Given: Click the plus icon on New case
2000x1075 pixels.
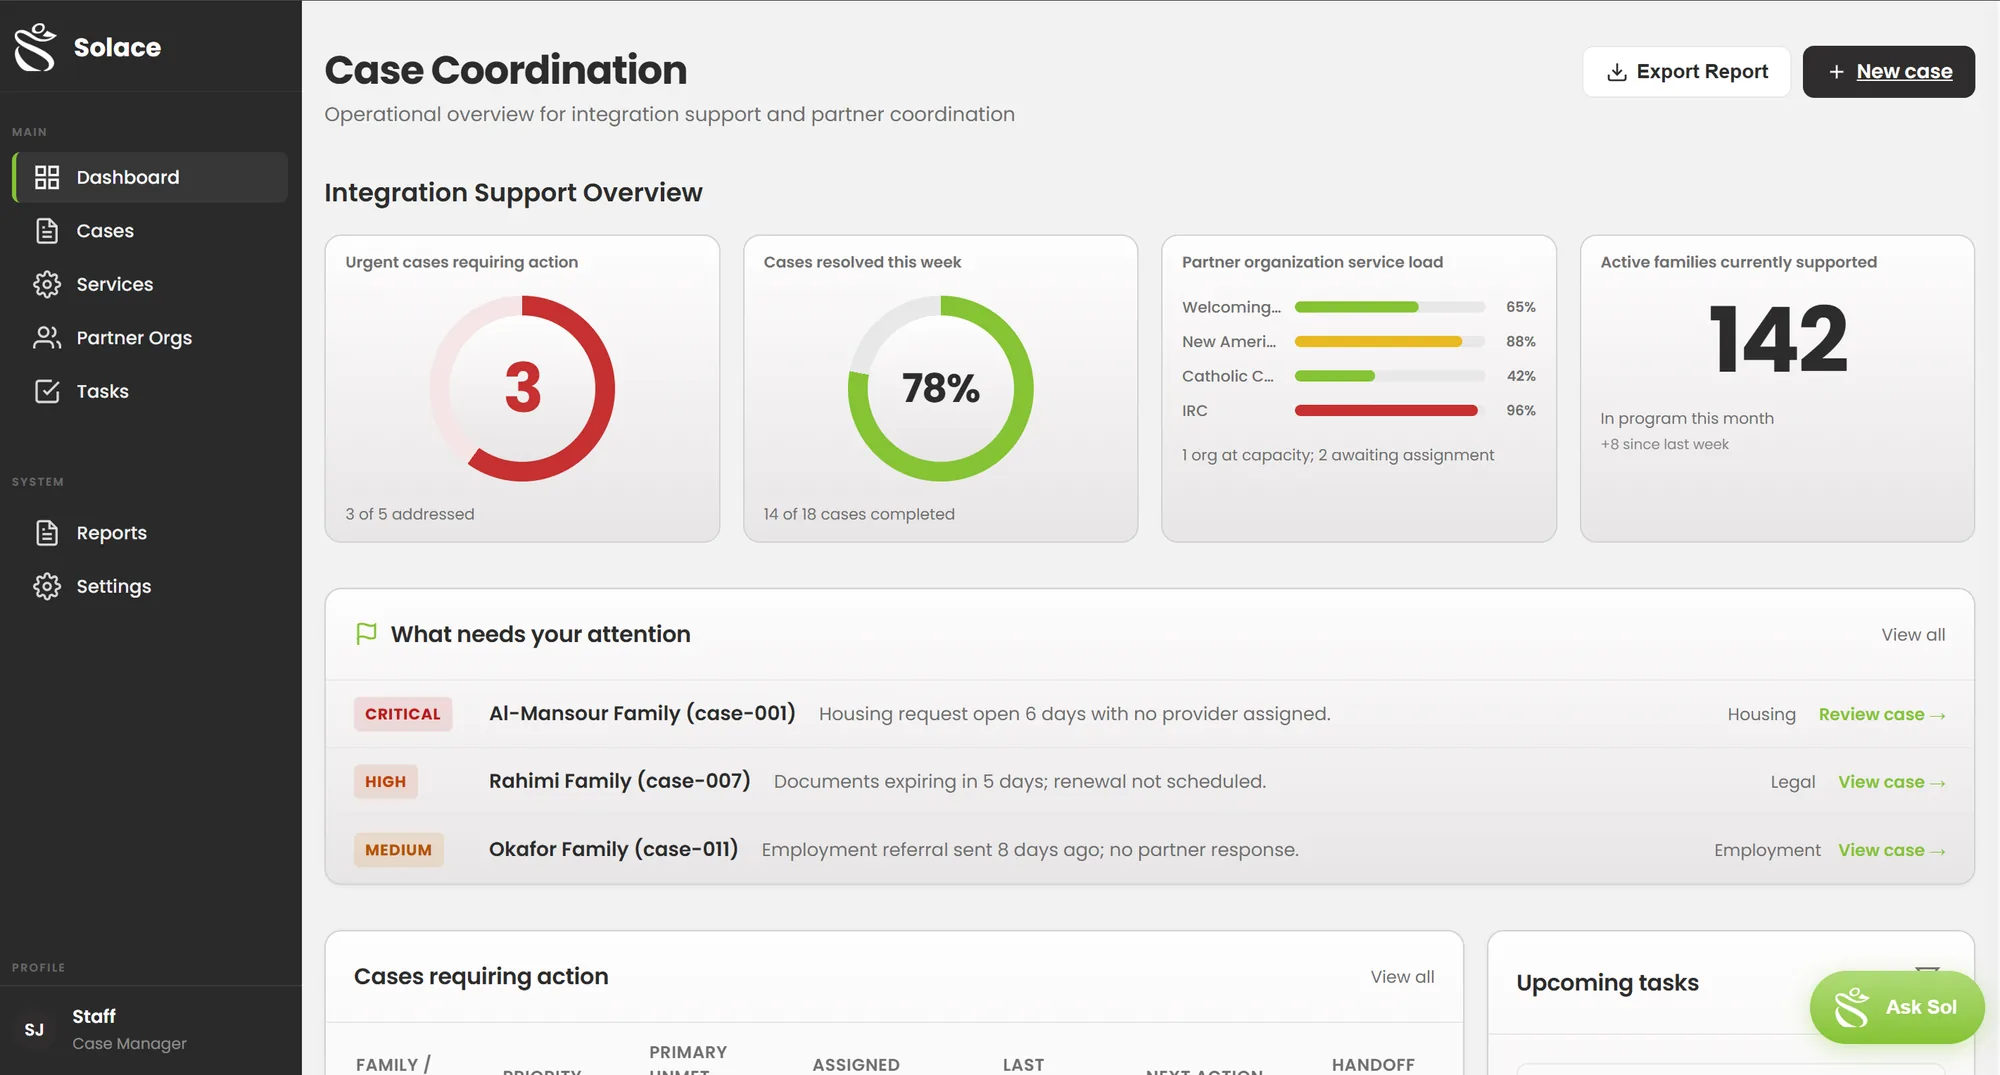Looking at the screenshot, I should click(x=1836, y=72).
